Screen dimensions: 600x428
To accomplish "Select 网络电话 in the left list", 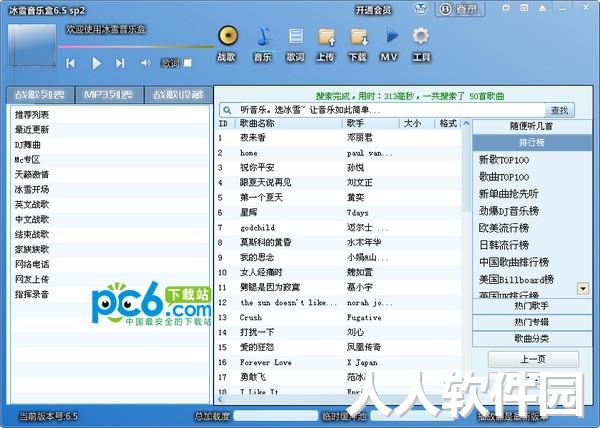I will [x=32, y=264].
